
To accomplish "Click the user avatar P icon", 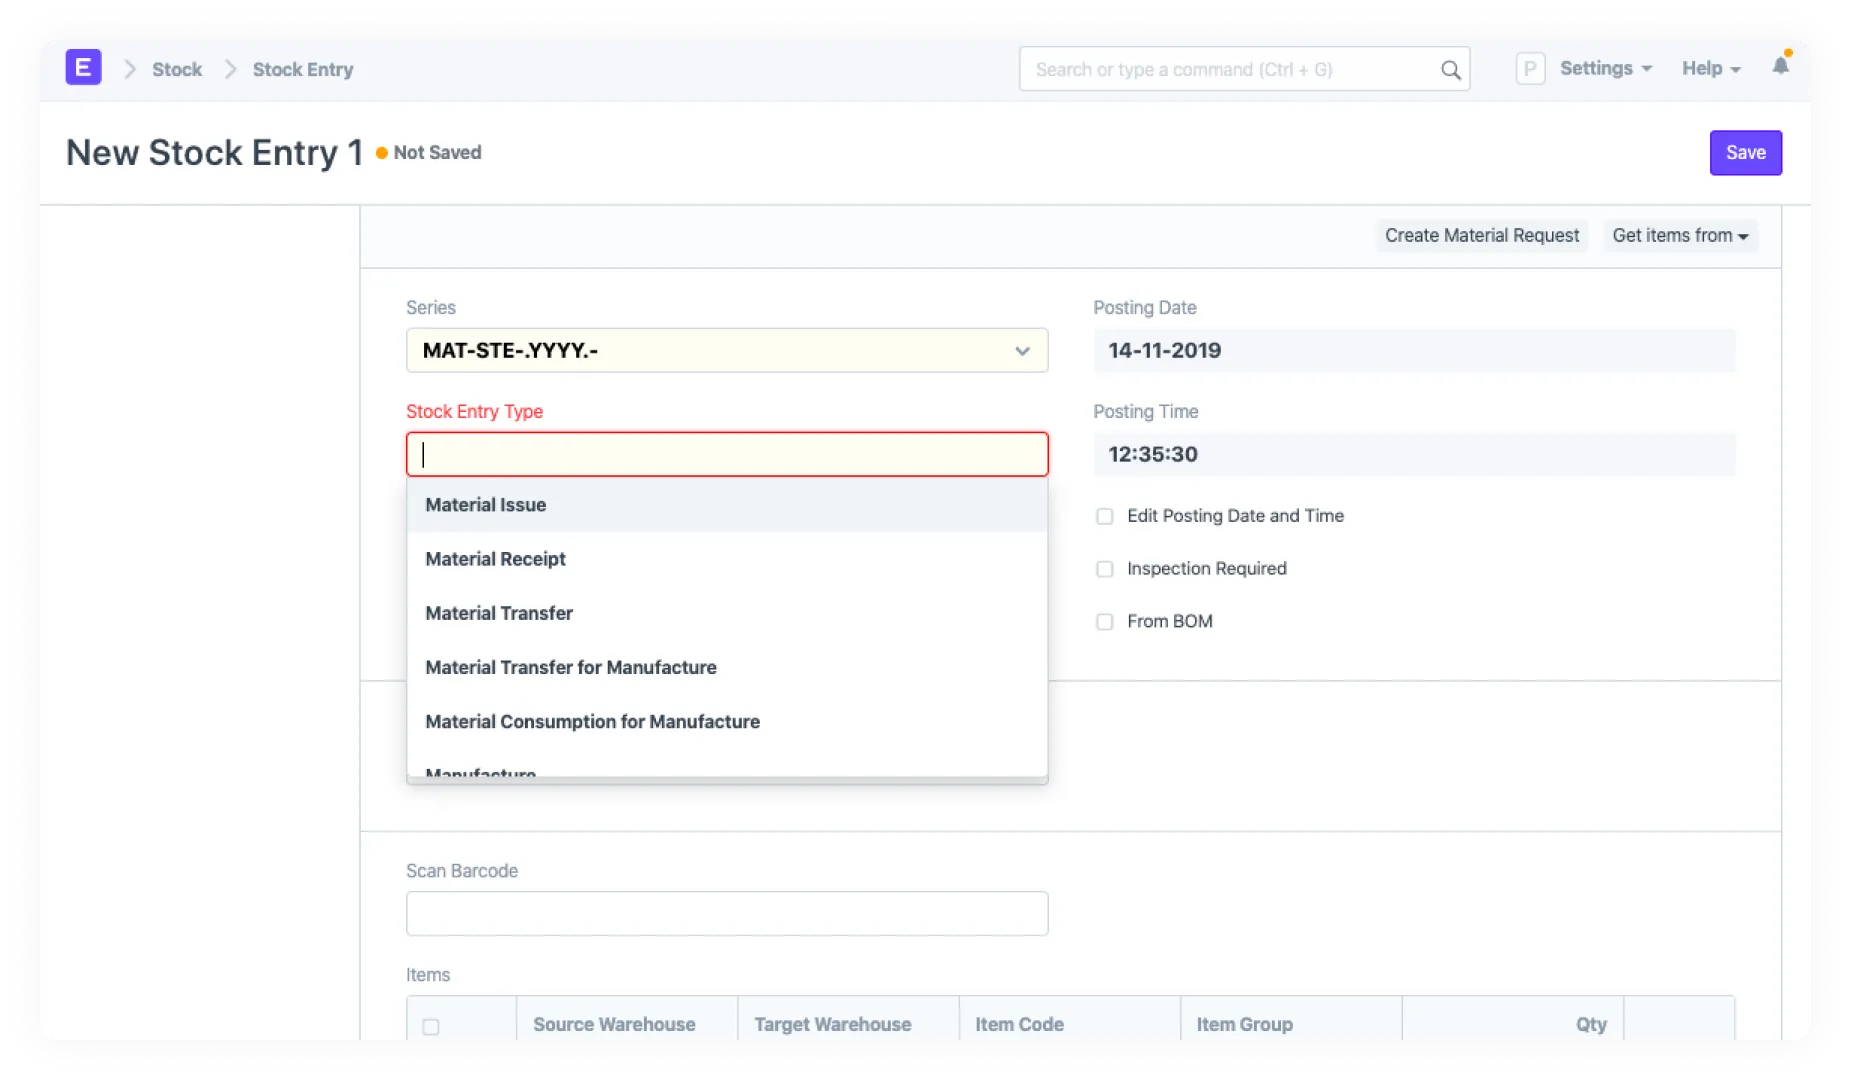I will tap(1529, 69).
